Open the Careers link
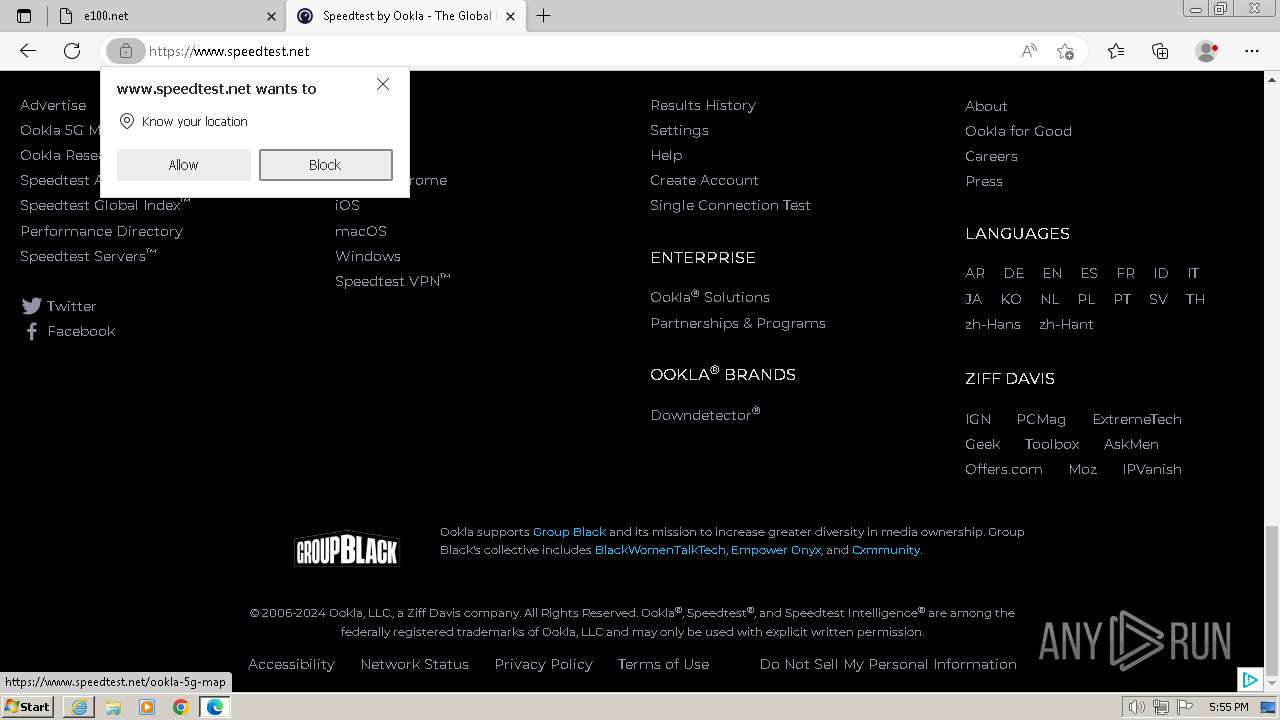This screenshot has height=720, width=1280. (991, 156)
